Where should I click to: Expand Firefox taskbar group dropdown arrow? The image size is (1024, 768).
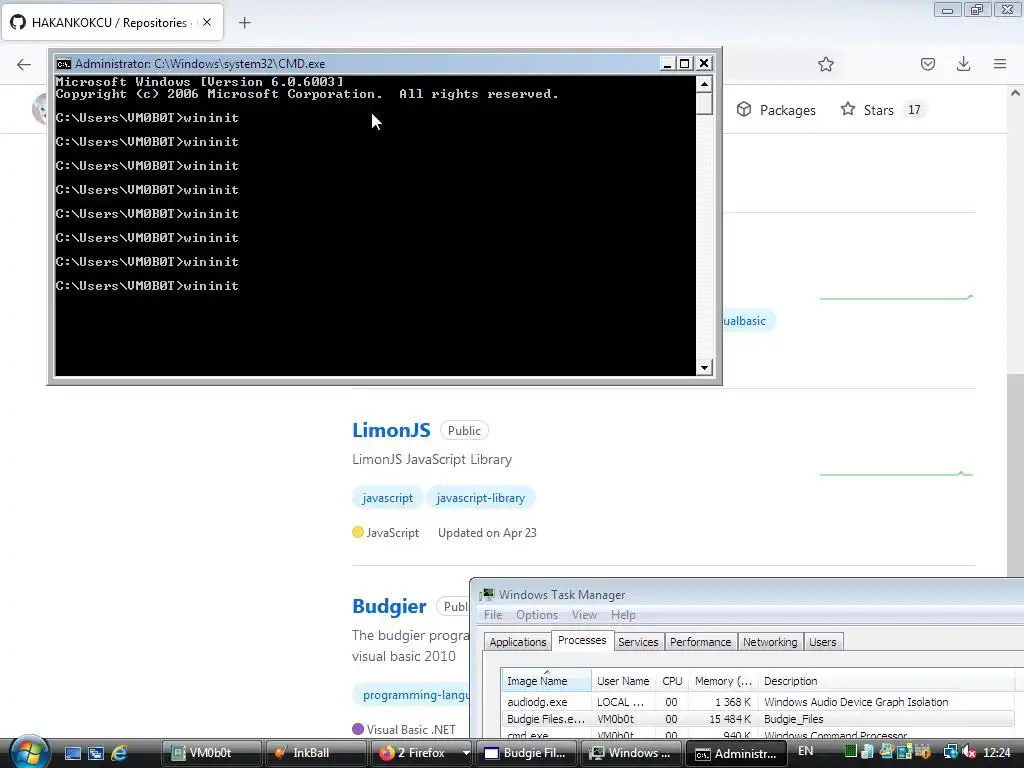466,753
